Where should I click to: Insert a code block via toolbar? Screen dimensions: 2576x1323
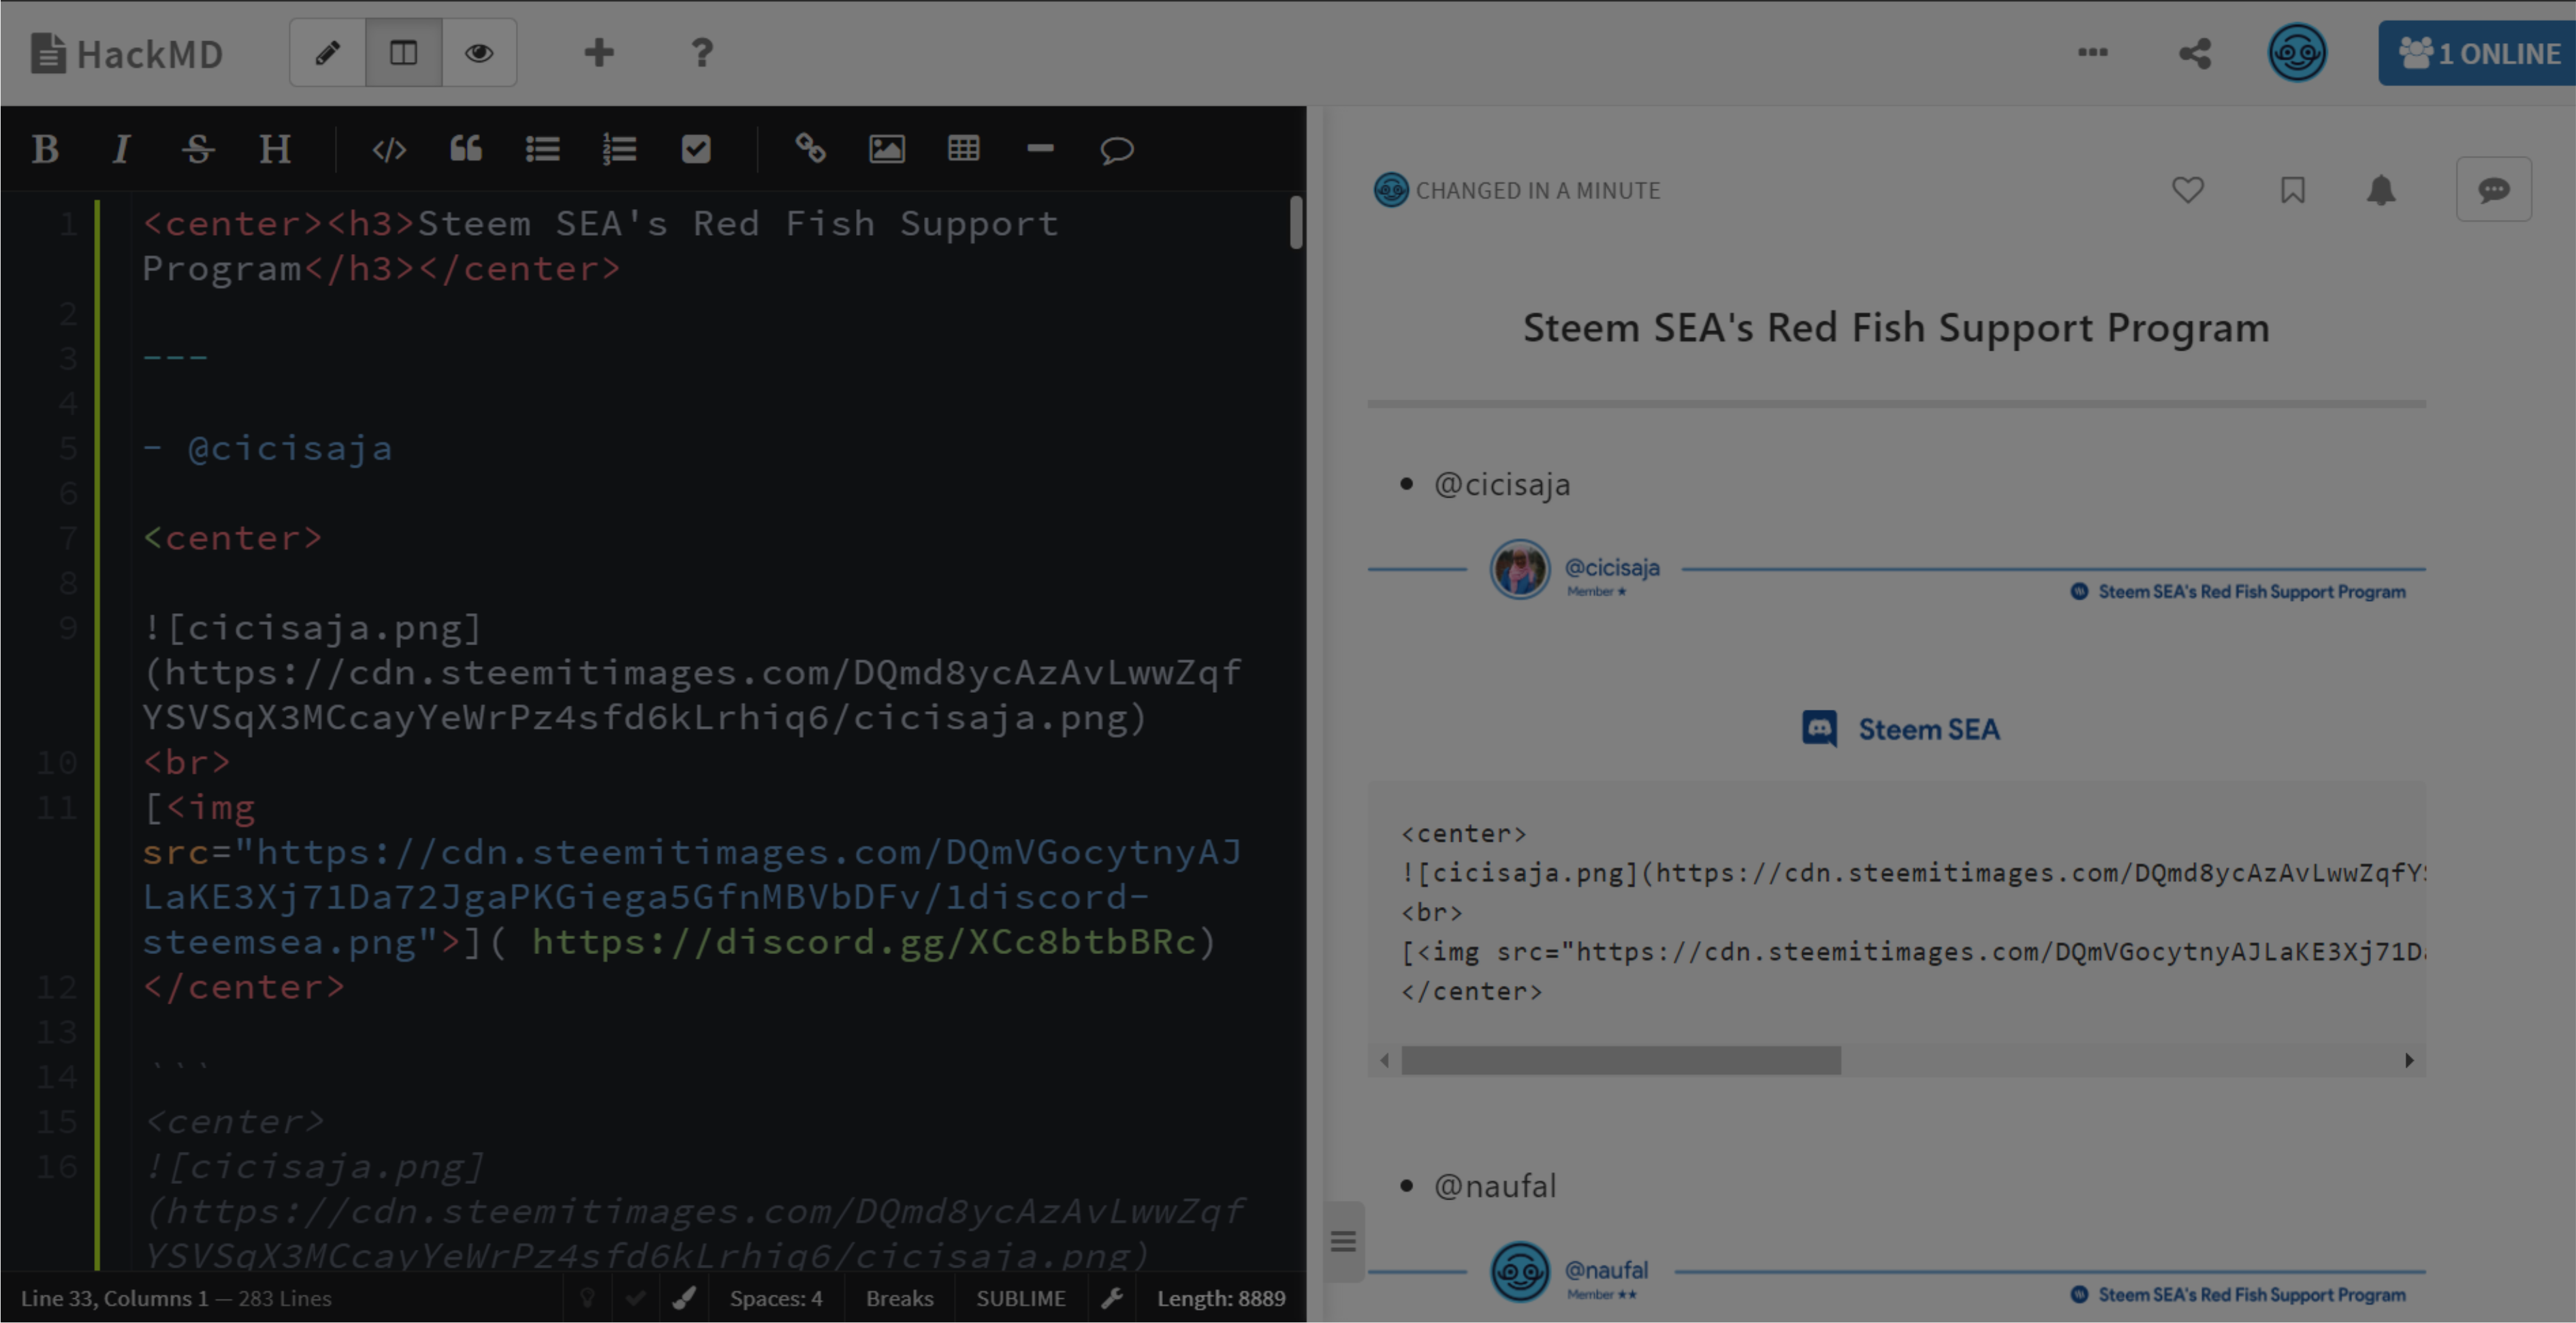pyautogui.click(x=389, y=149)
